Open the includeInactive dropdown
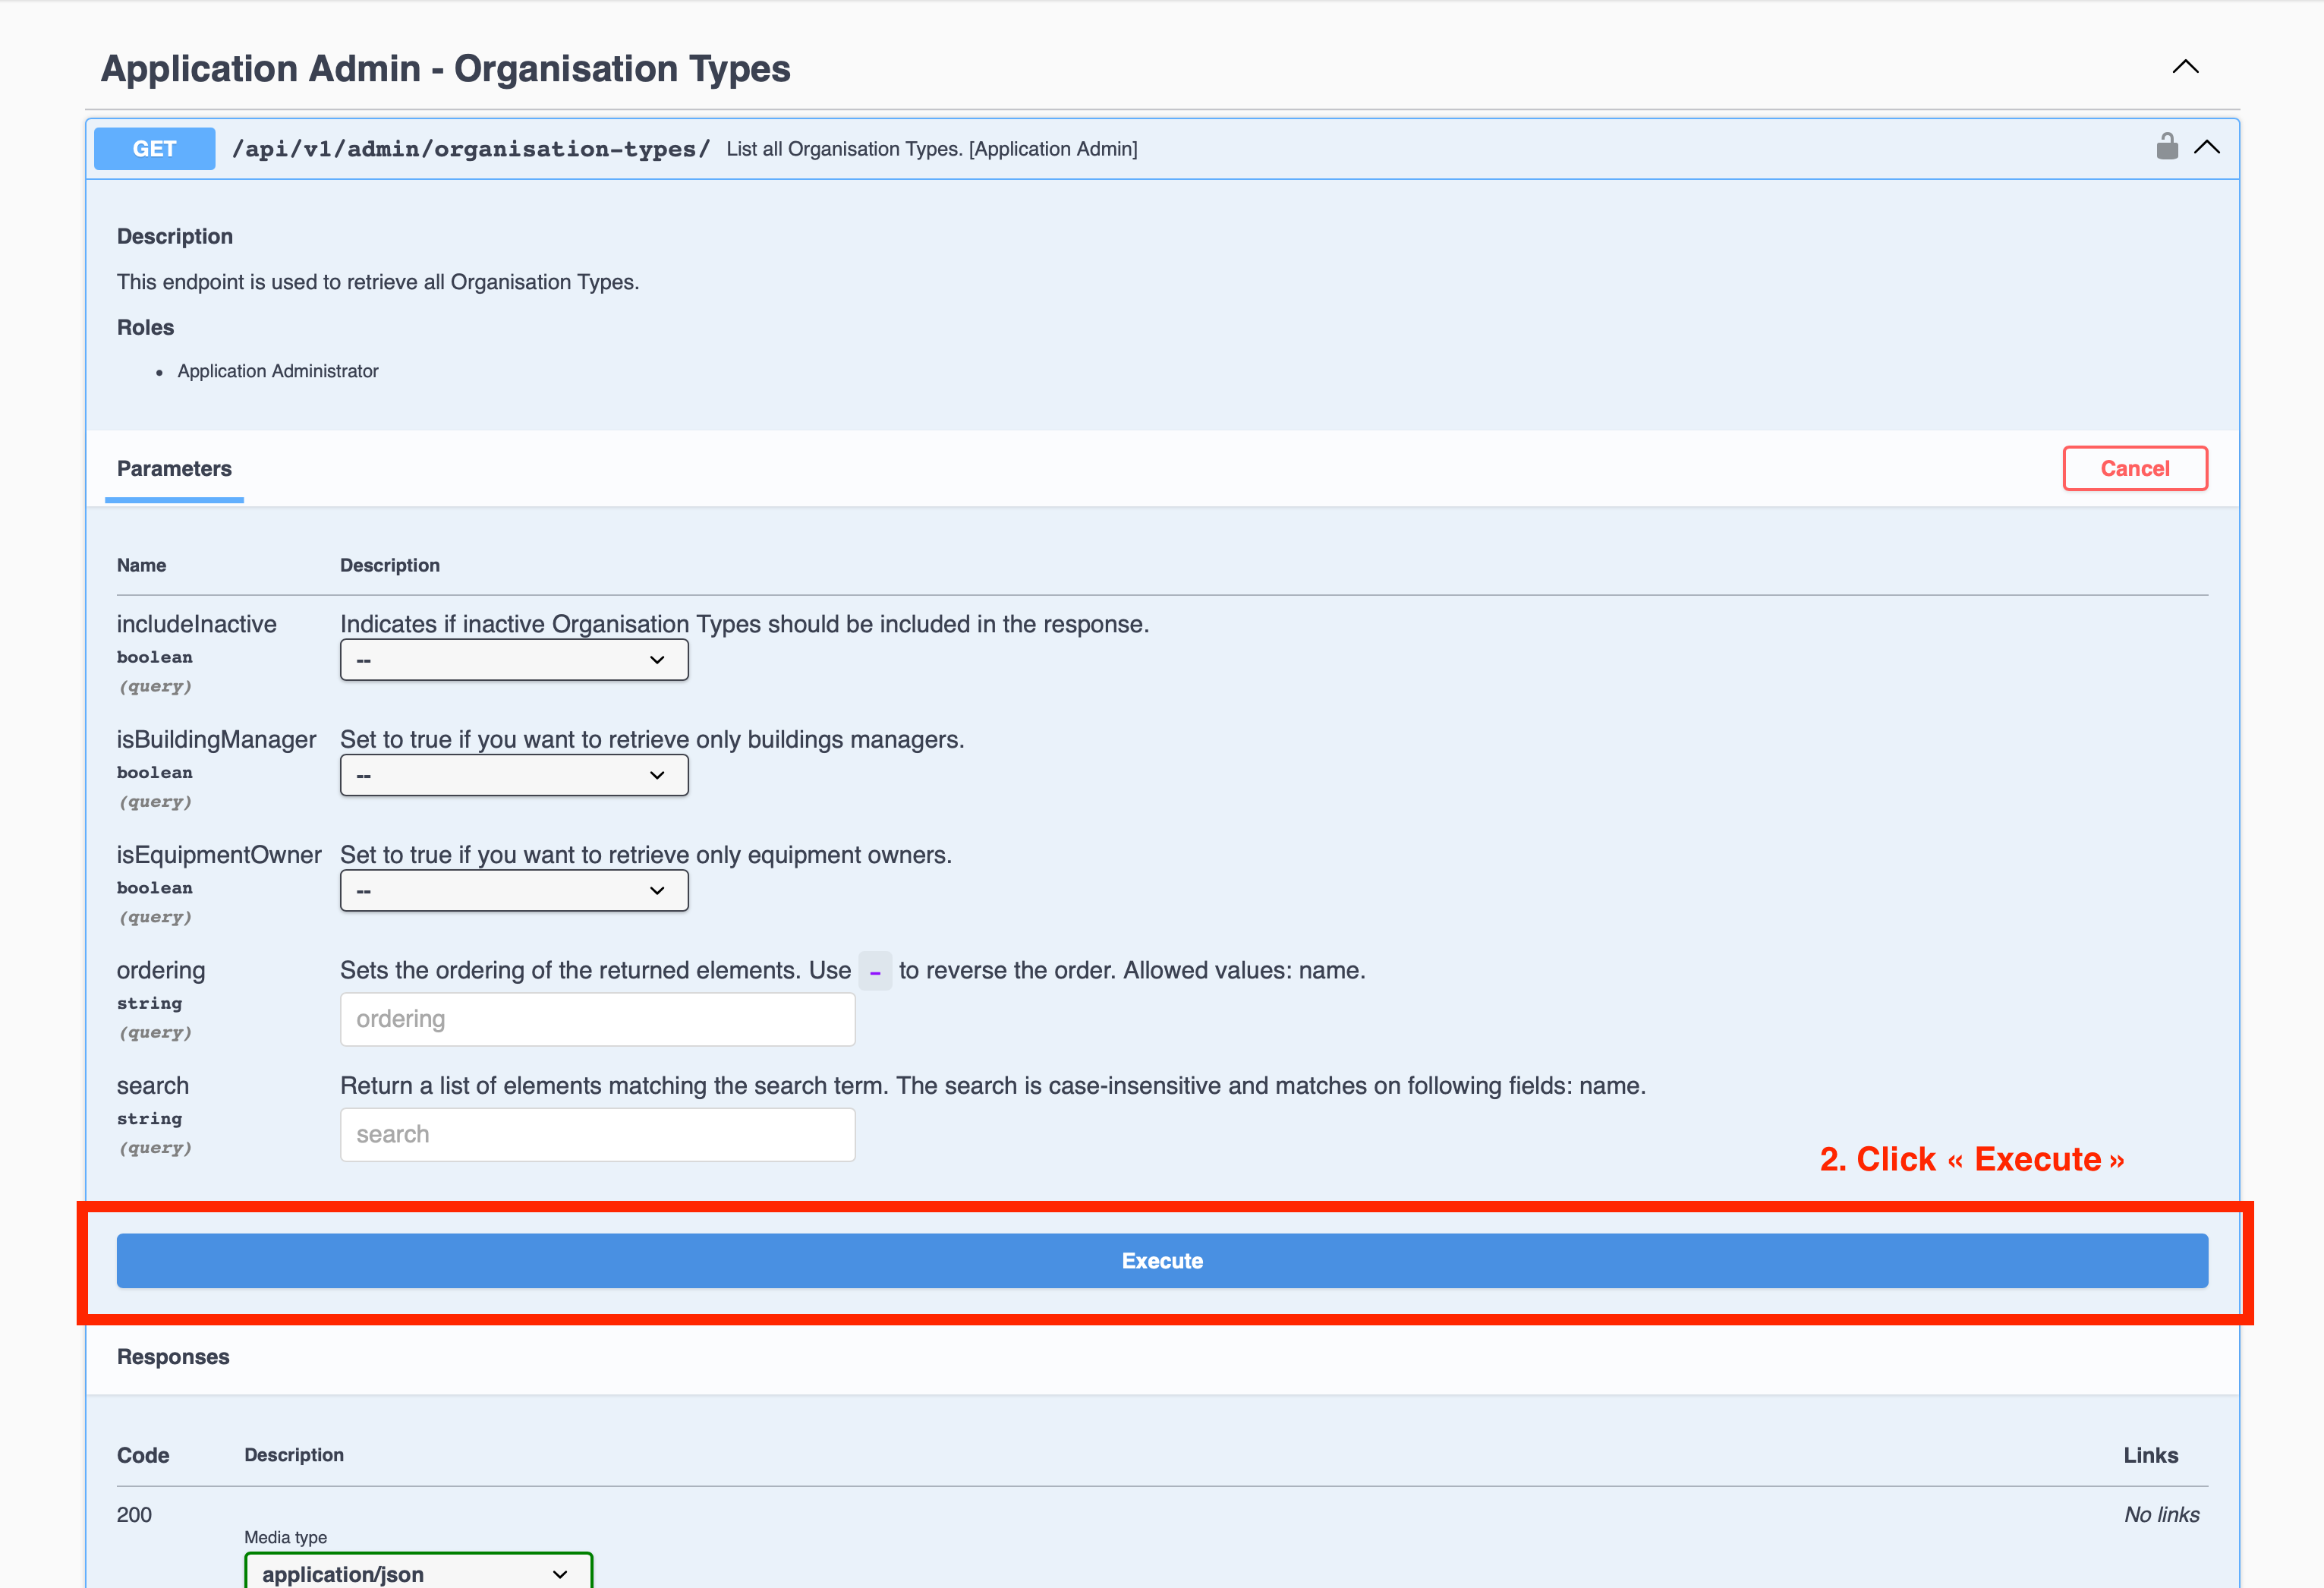 [513, 660]
